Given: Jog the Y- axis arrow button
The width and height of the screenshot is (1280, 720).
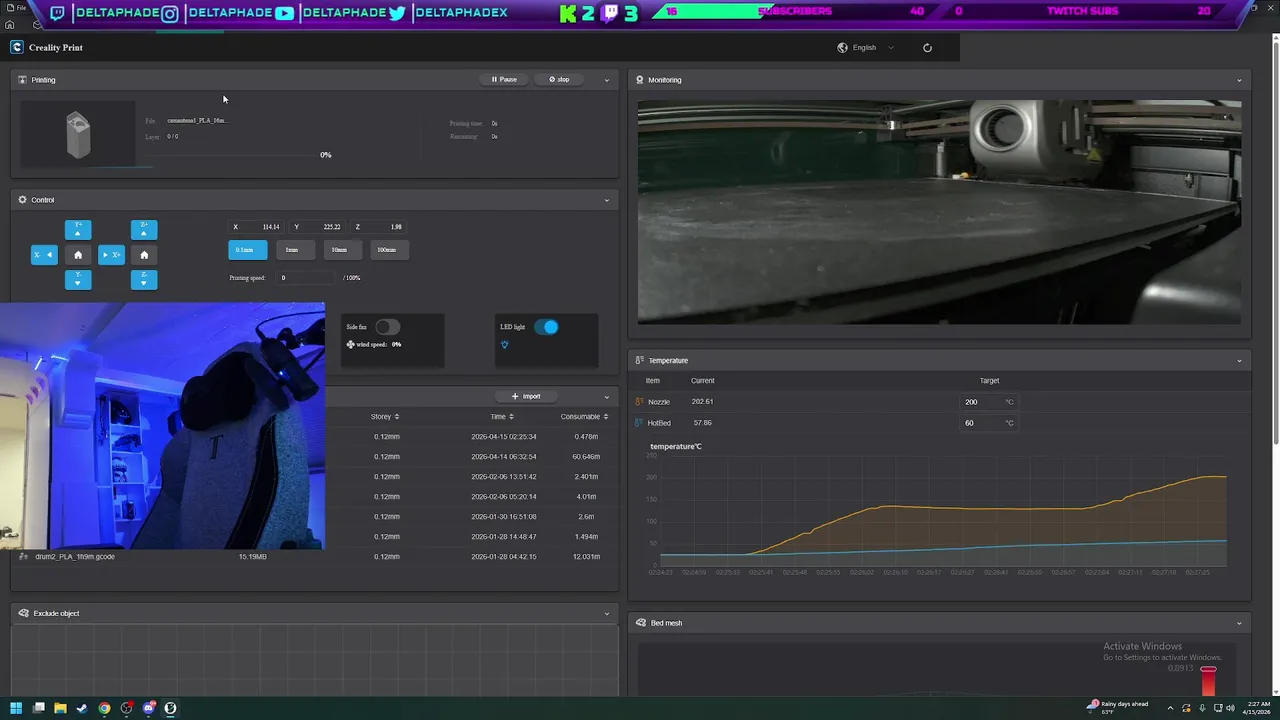Looking at the screenshot, I should tap(78, 280).
